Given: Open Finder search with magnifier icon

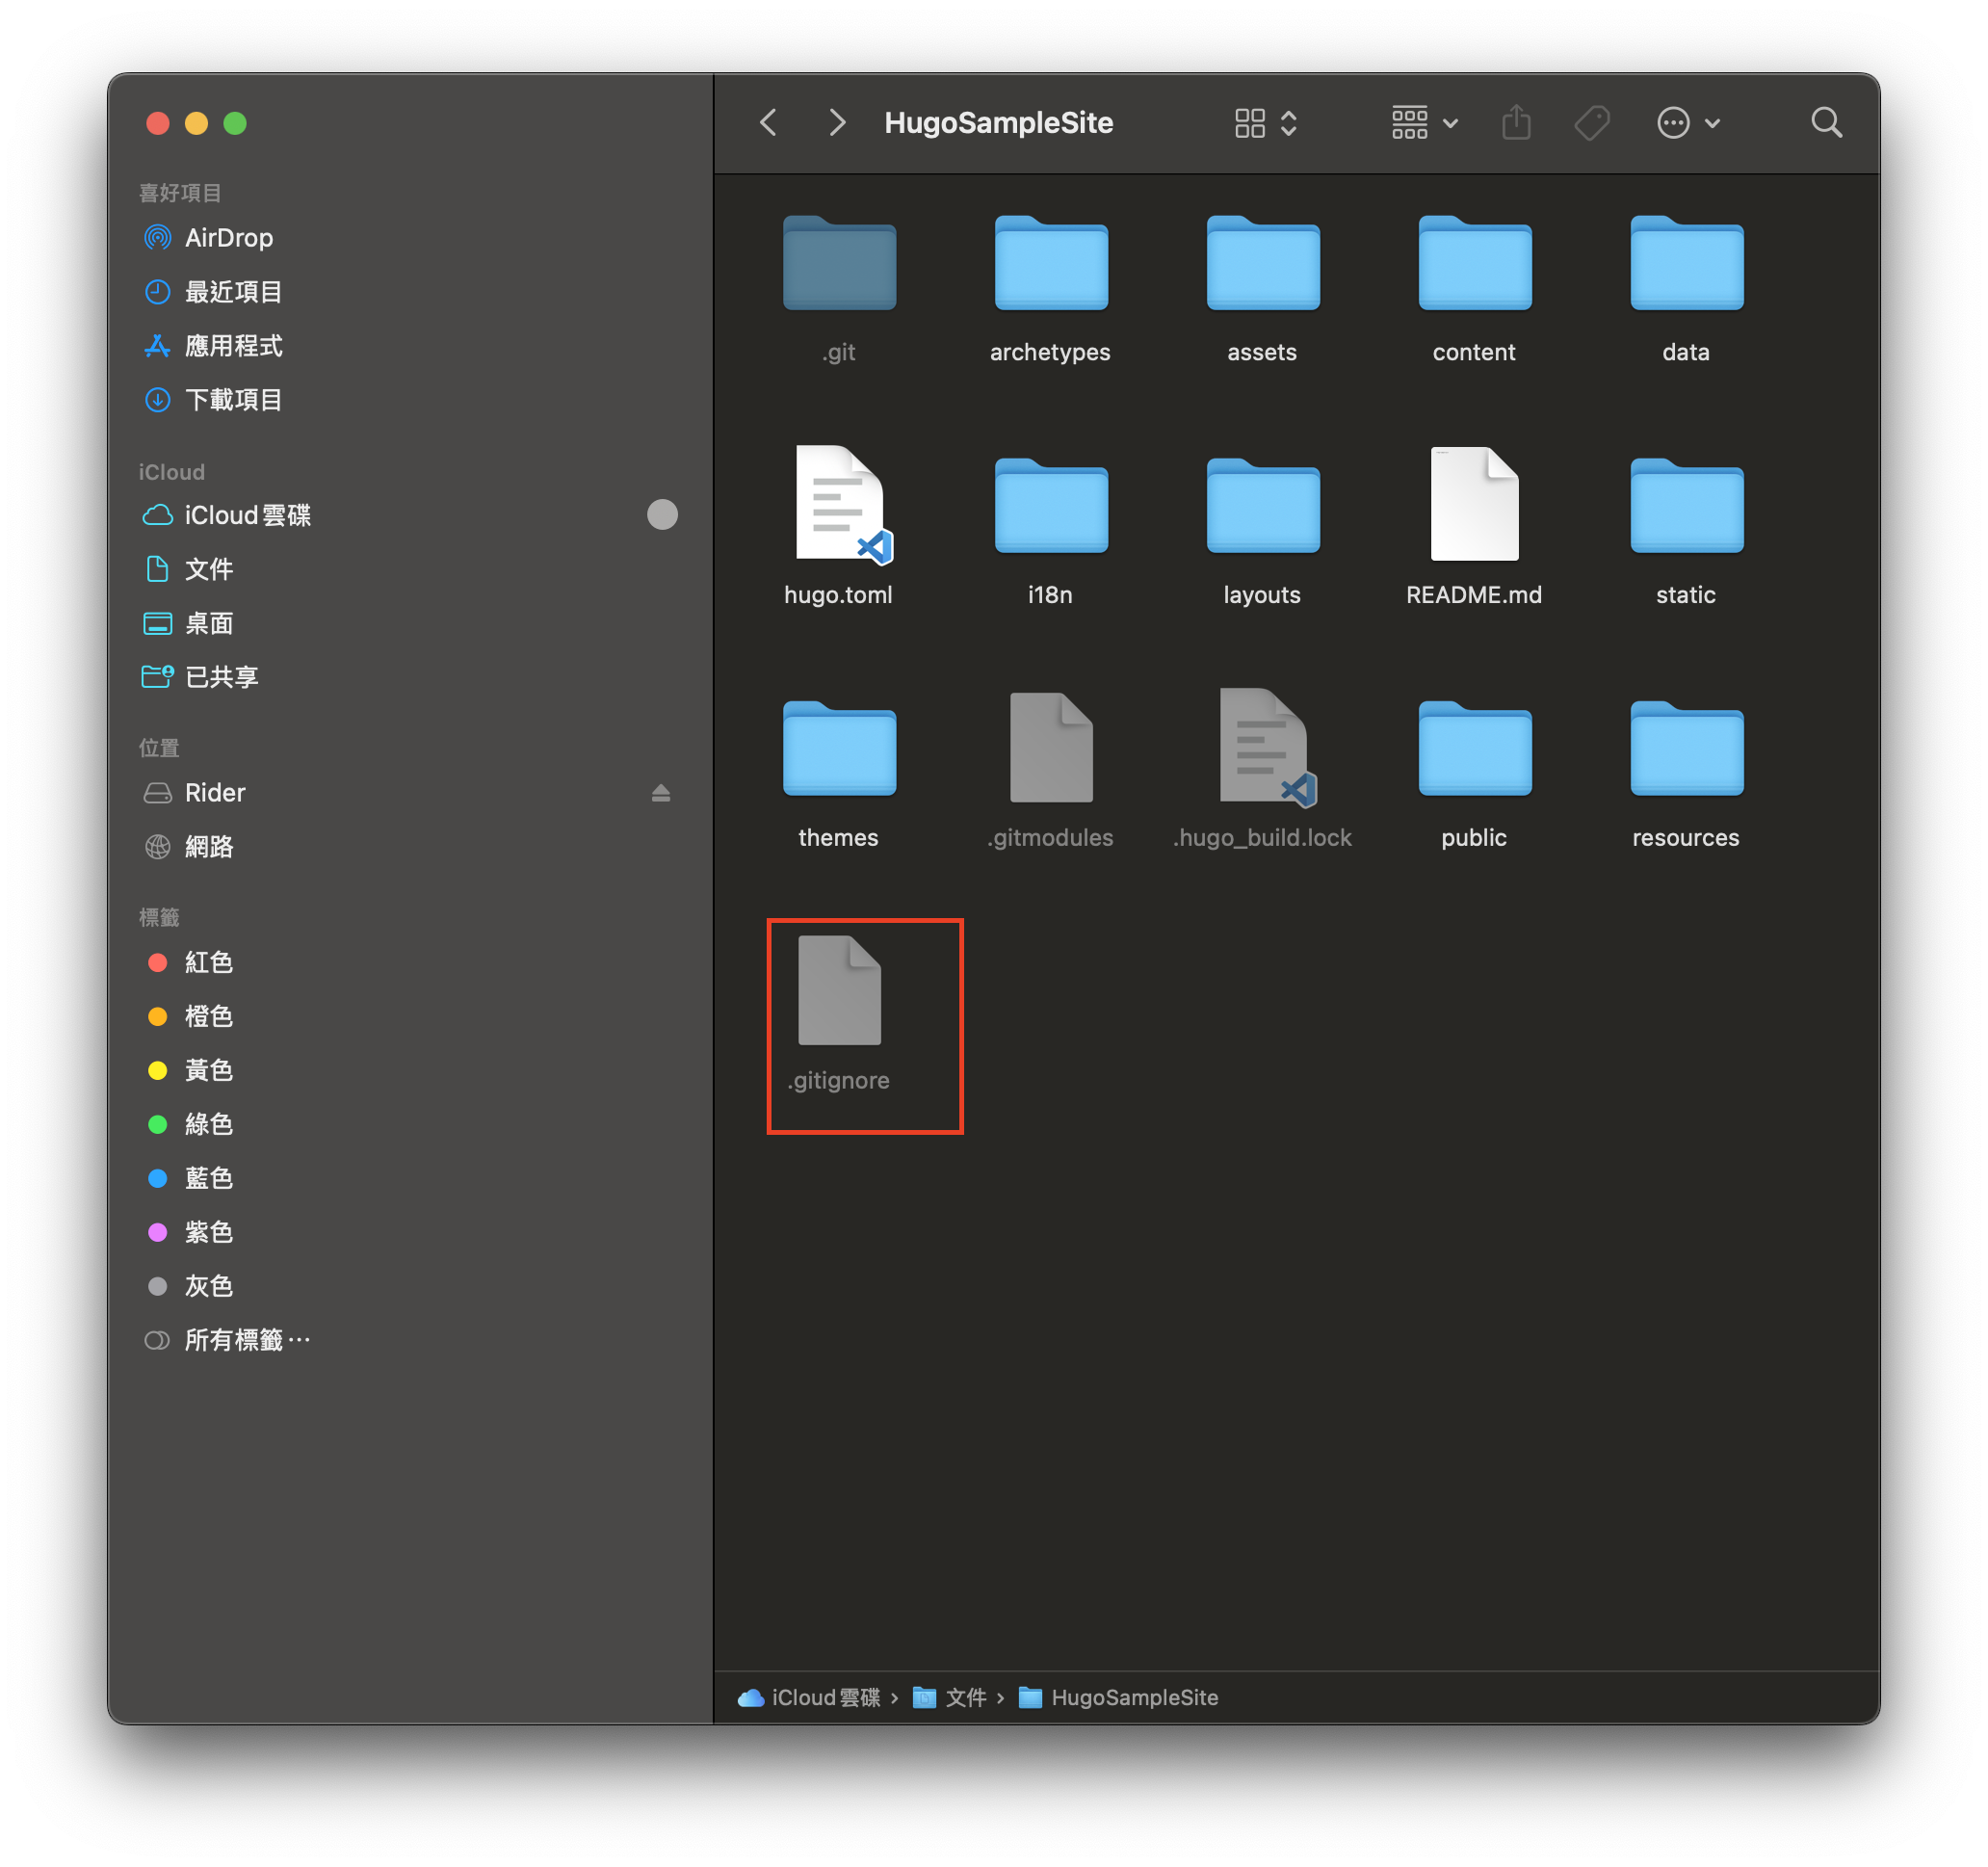Looking at the screenshot, I should tap(1826, 123).
